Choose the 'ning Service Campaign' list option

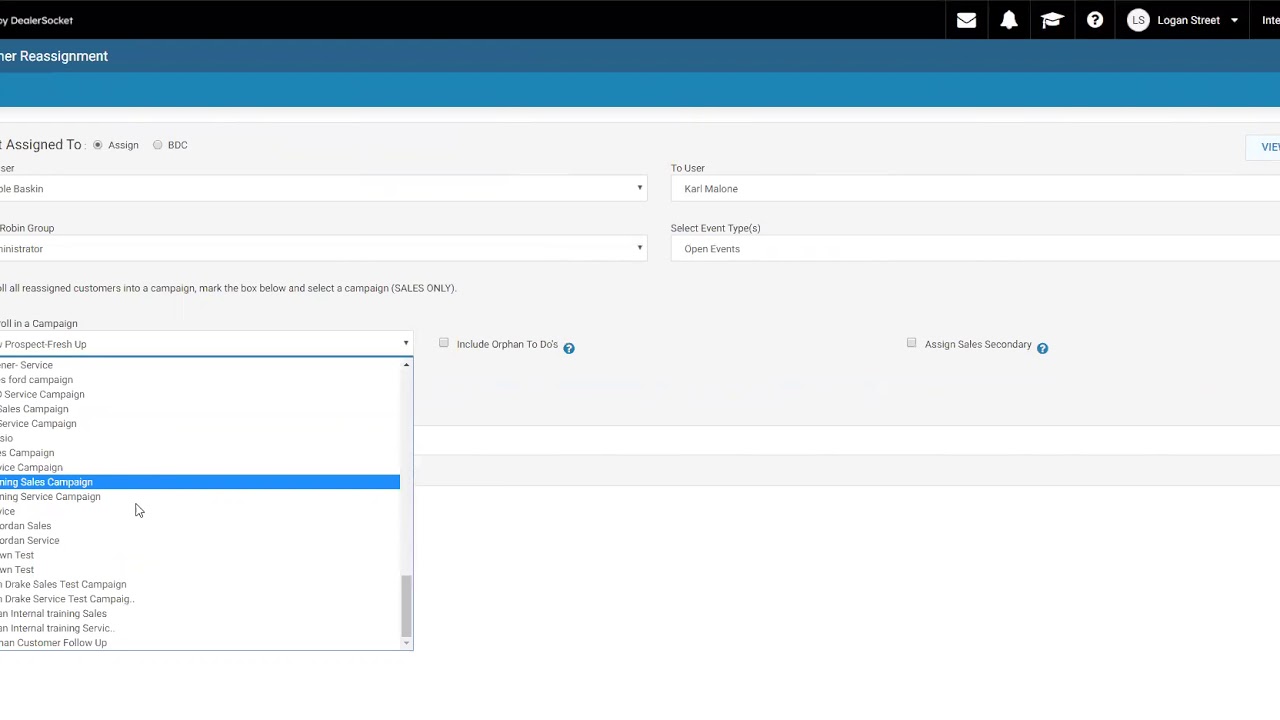pyautogui.click(x=200, y=497)
